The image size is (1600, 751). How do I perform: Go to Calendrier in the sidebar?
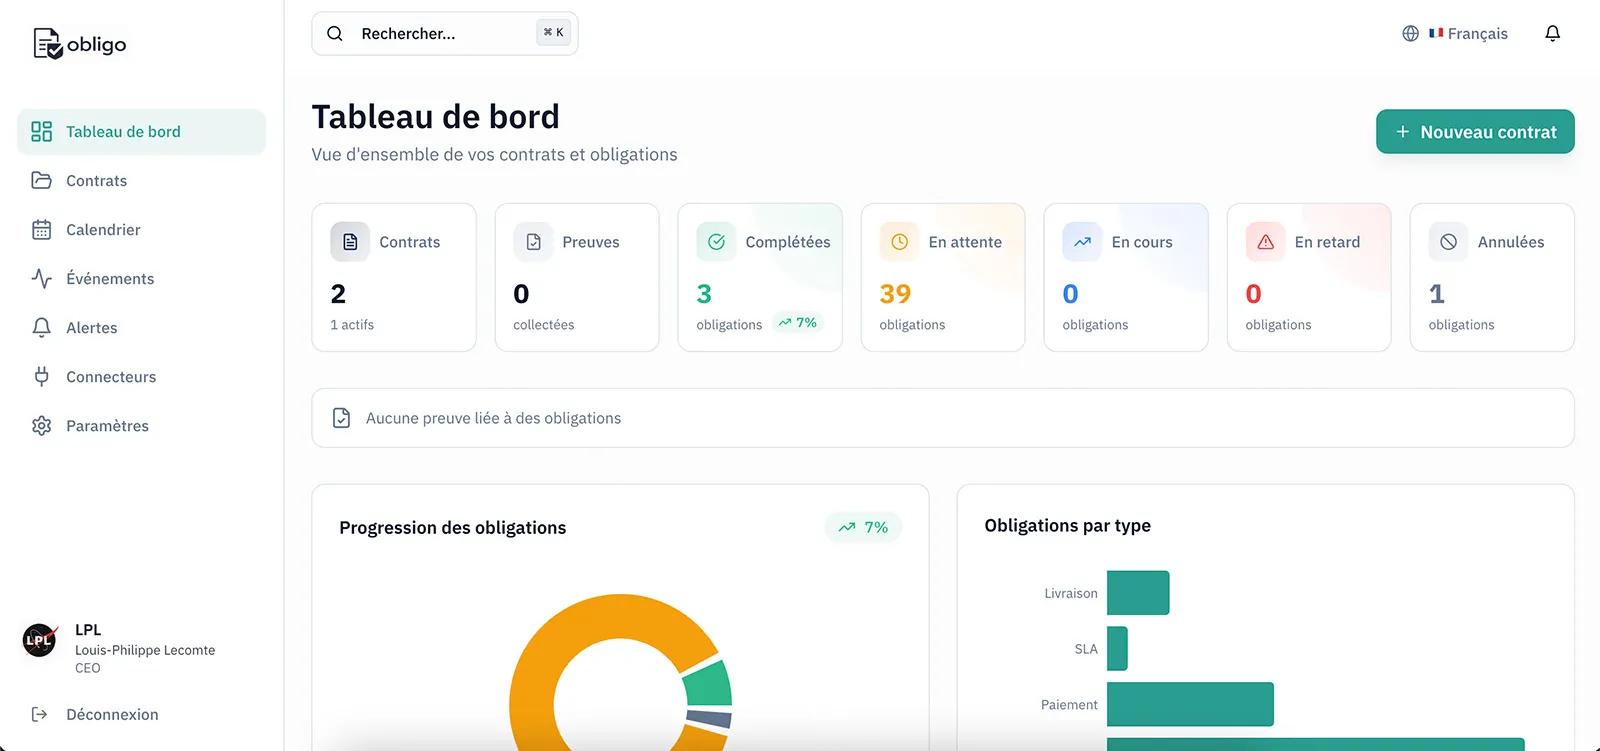102,230
